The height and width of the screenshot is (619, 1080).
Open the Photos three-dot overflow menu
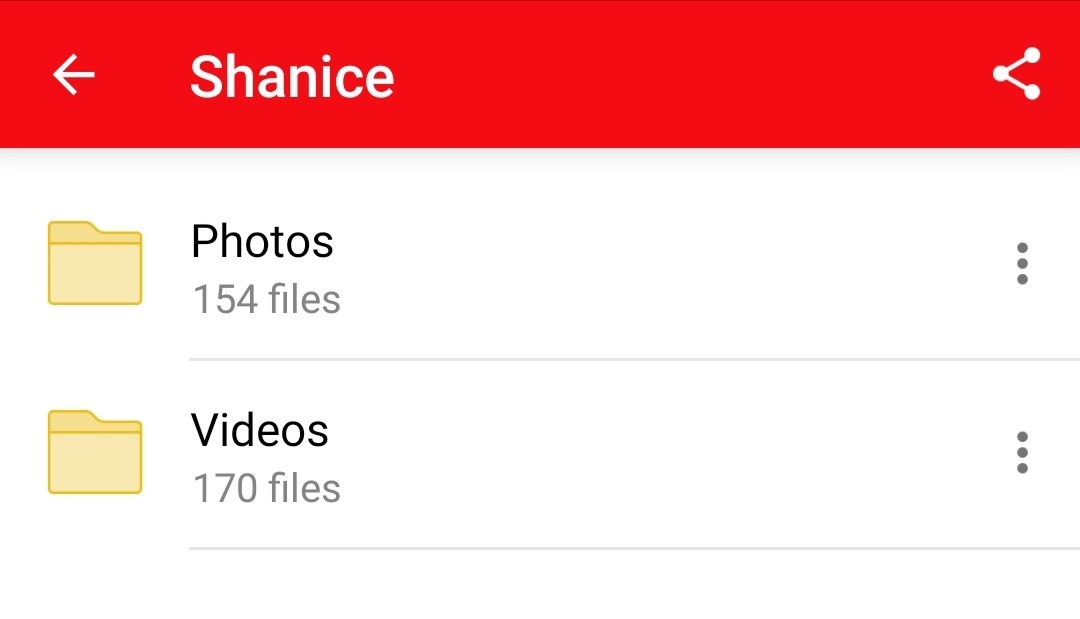click(1021, 264)
